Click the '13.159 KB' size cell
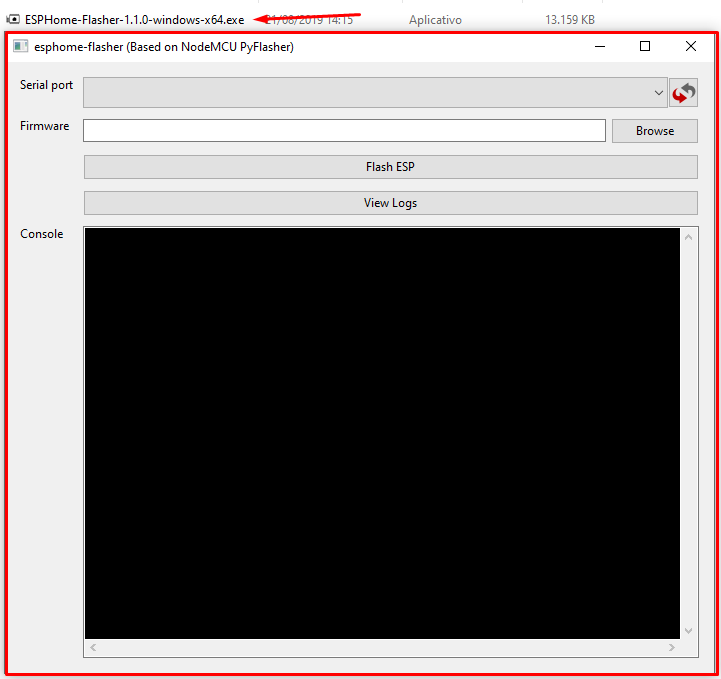The height and width of the screenshot is (679, 721). [570, 20]
